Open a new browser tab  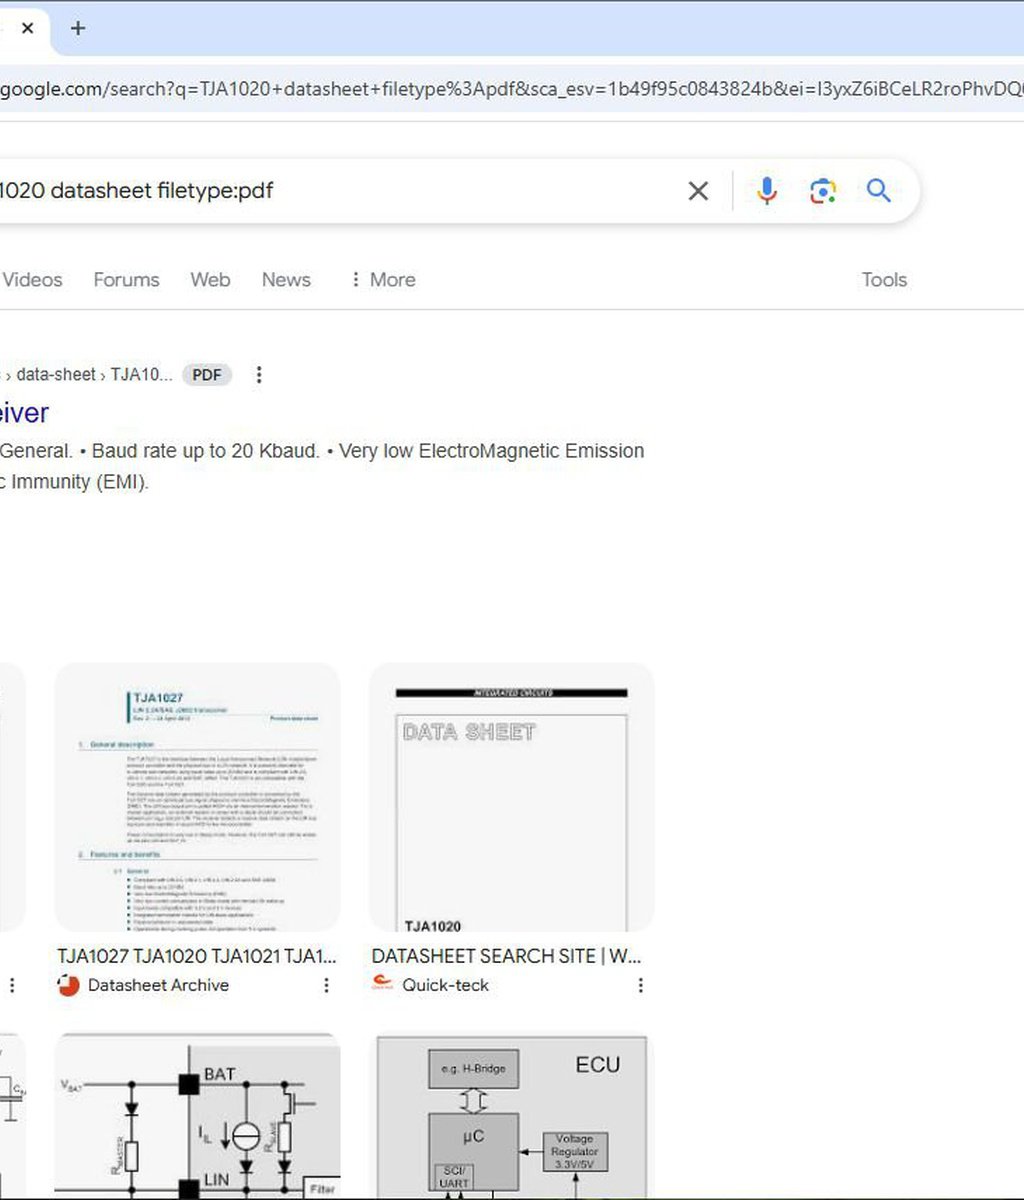coord(77,28)
